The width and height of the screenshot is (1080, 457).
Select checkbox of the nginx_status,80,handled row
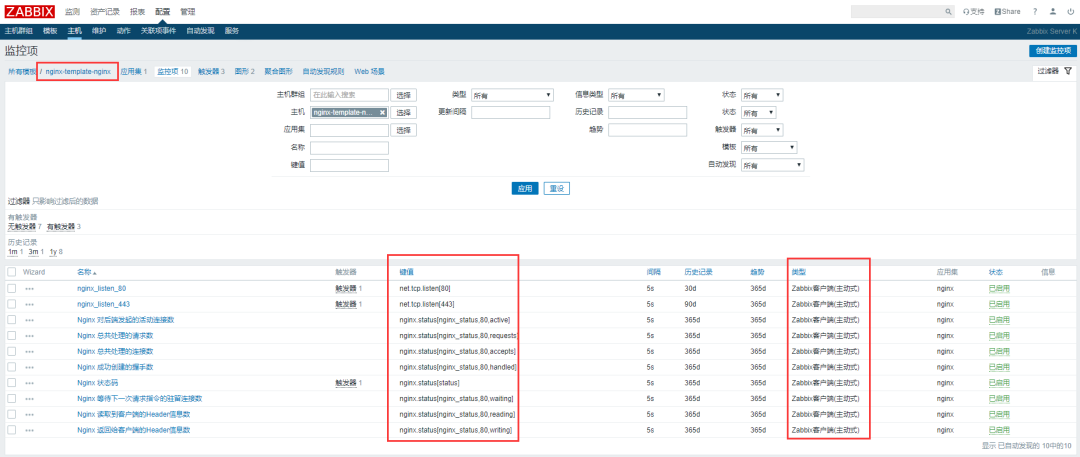coord(12,367)
